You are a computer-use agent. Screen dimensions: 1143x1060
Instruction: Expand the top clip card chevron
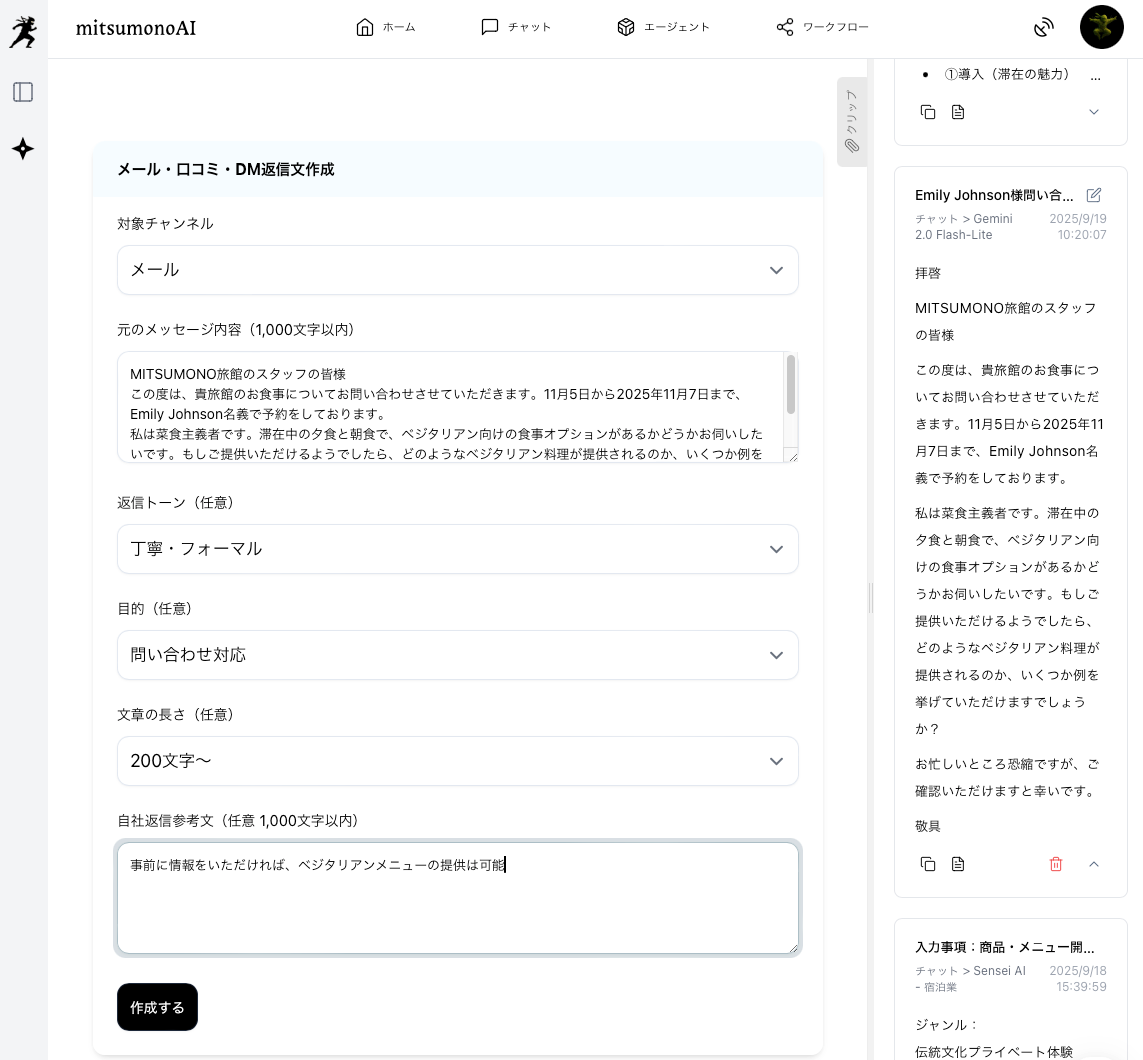point(1094,112)
